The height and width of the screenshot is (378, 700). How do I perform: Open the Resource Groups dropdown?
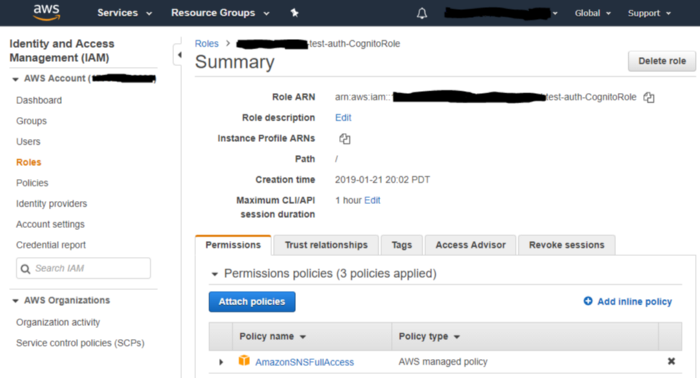[220, 13]
